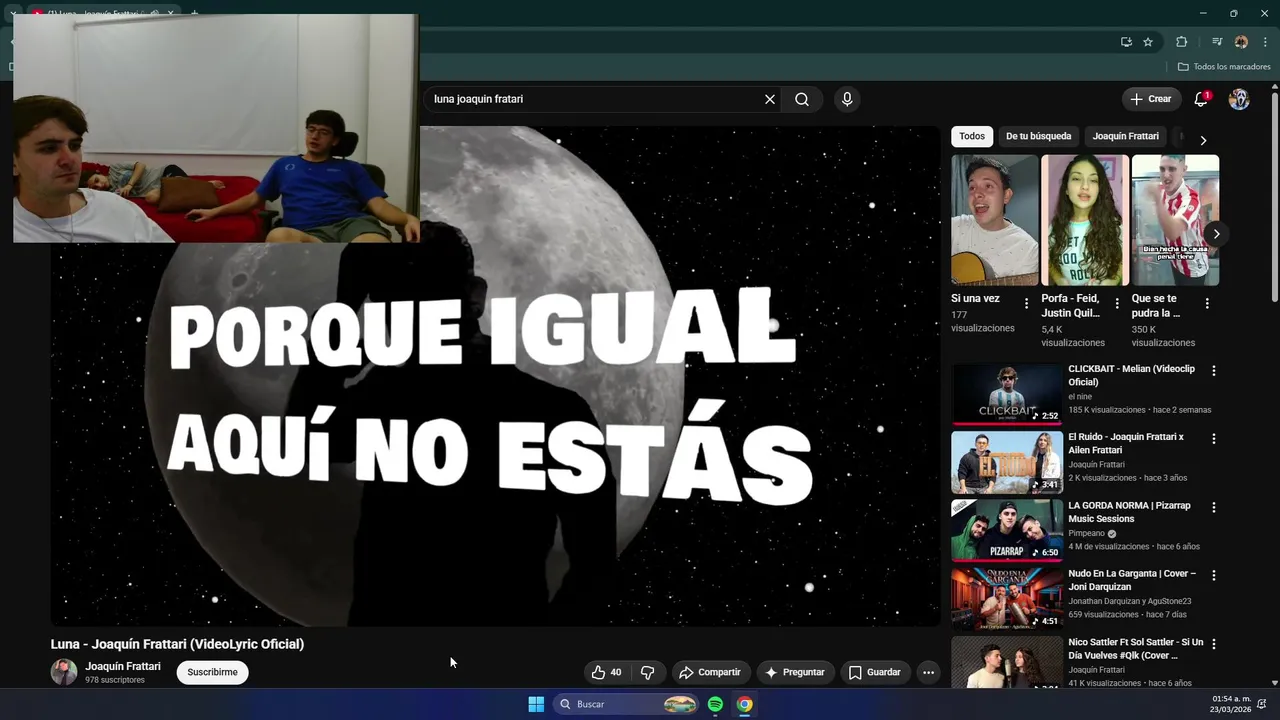Open the YouTube account avatar menu

click(x=1239, y=99)
